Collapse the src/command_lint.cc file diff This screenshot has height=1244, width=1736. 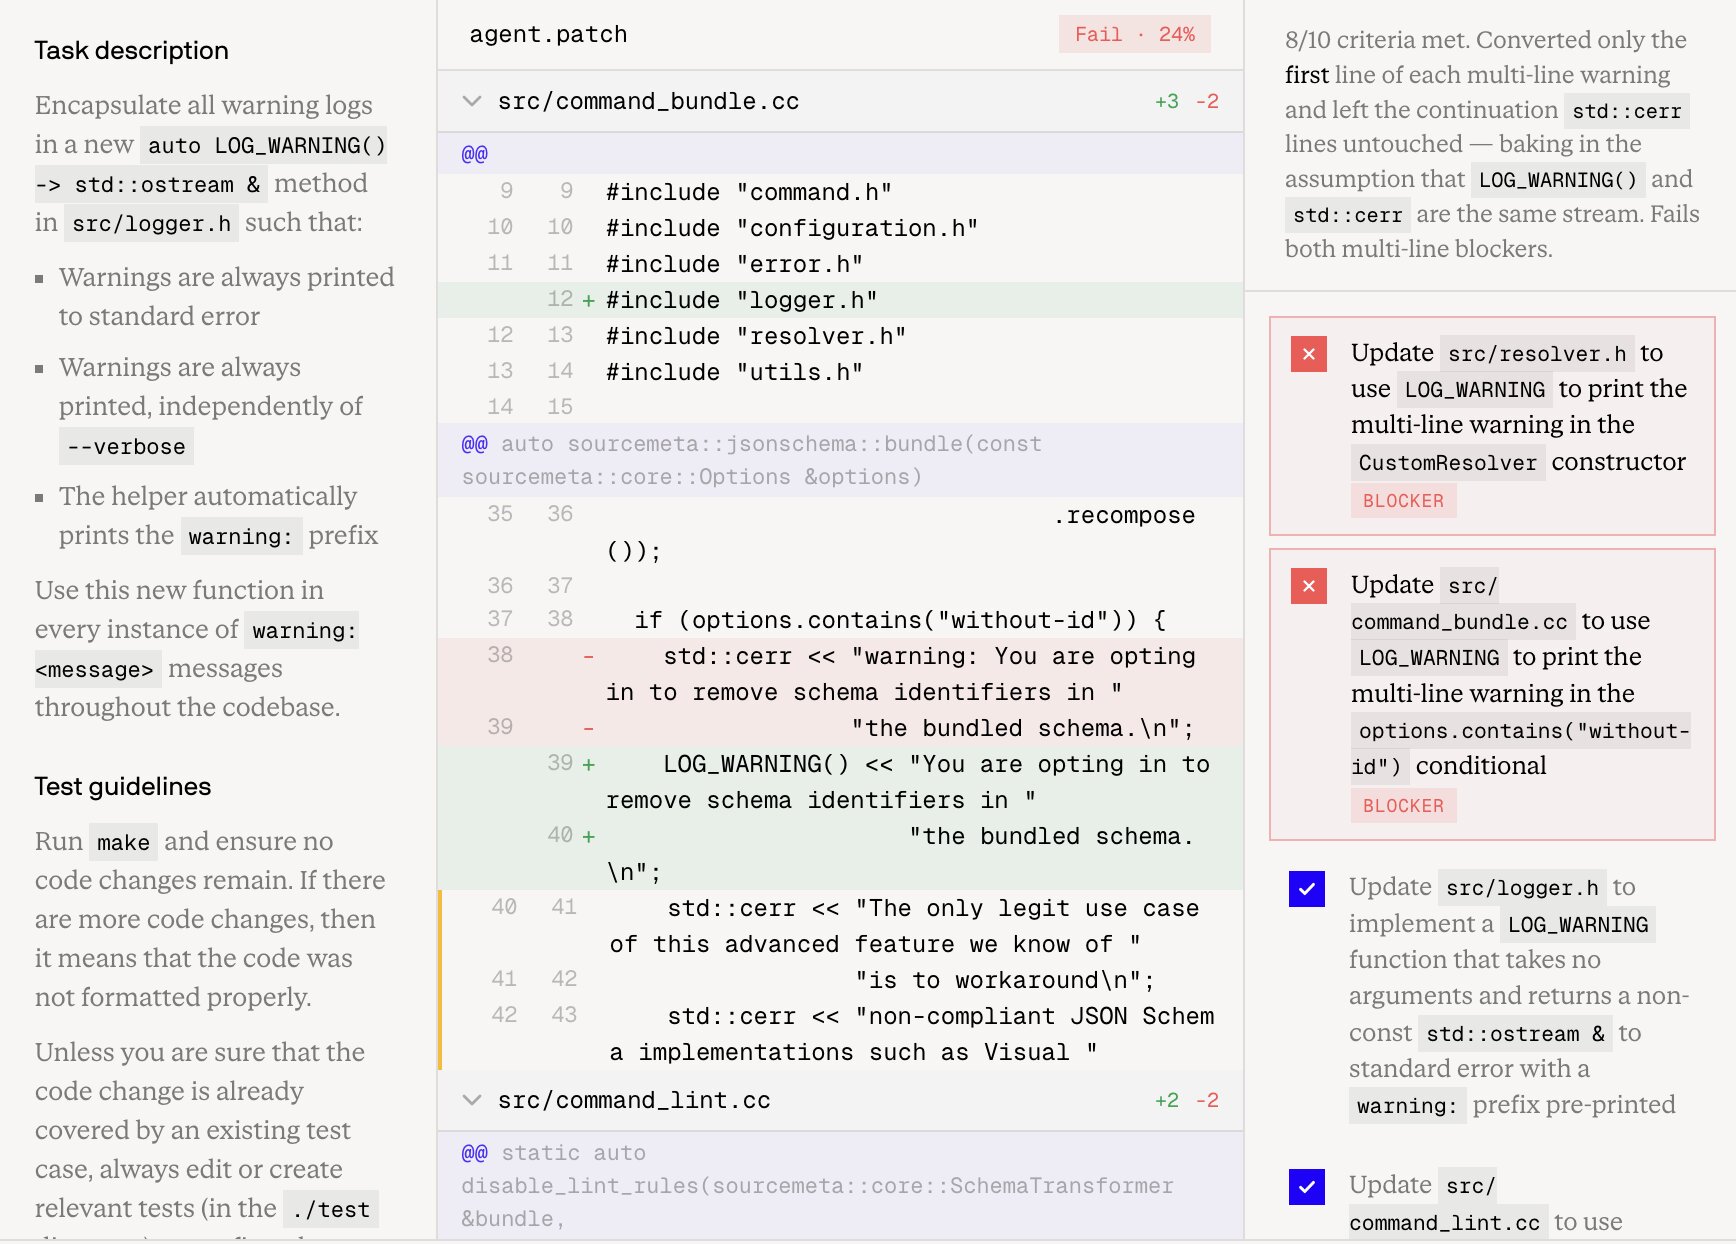pos(472,1100)
